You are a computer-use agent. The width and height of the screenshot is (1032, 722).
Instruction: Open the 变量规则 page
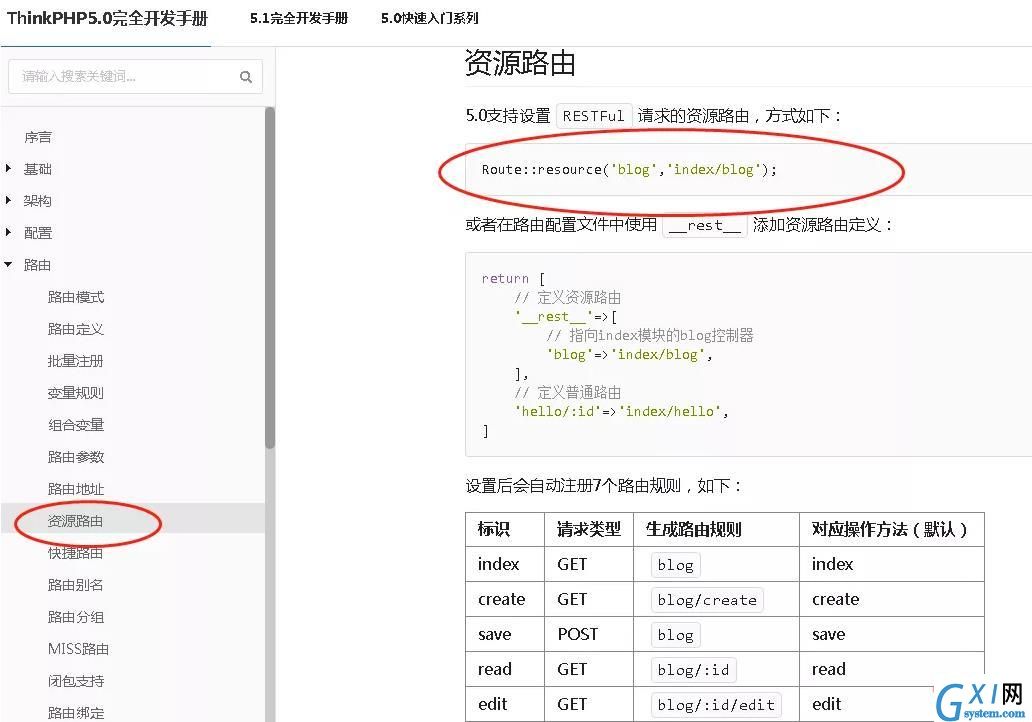pos(76,393)
